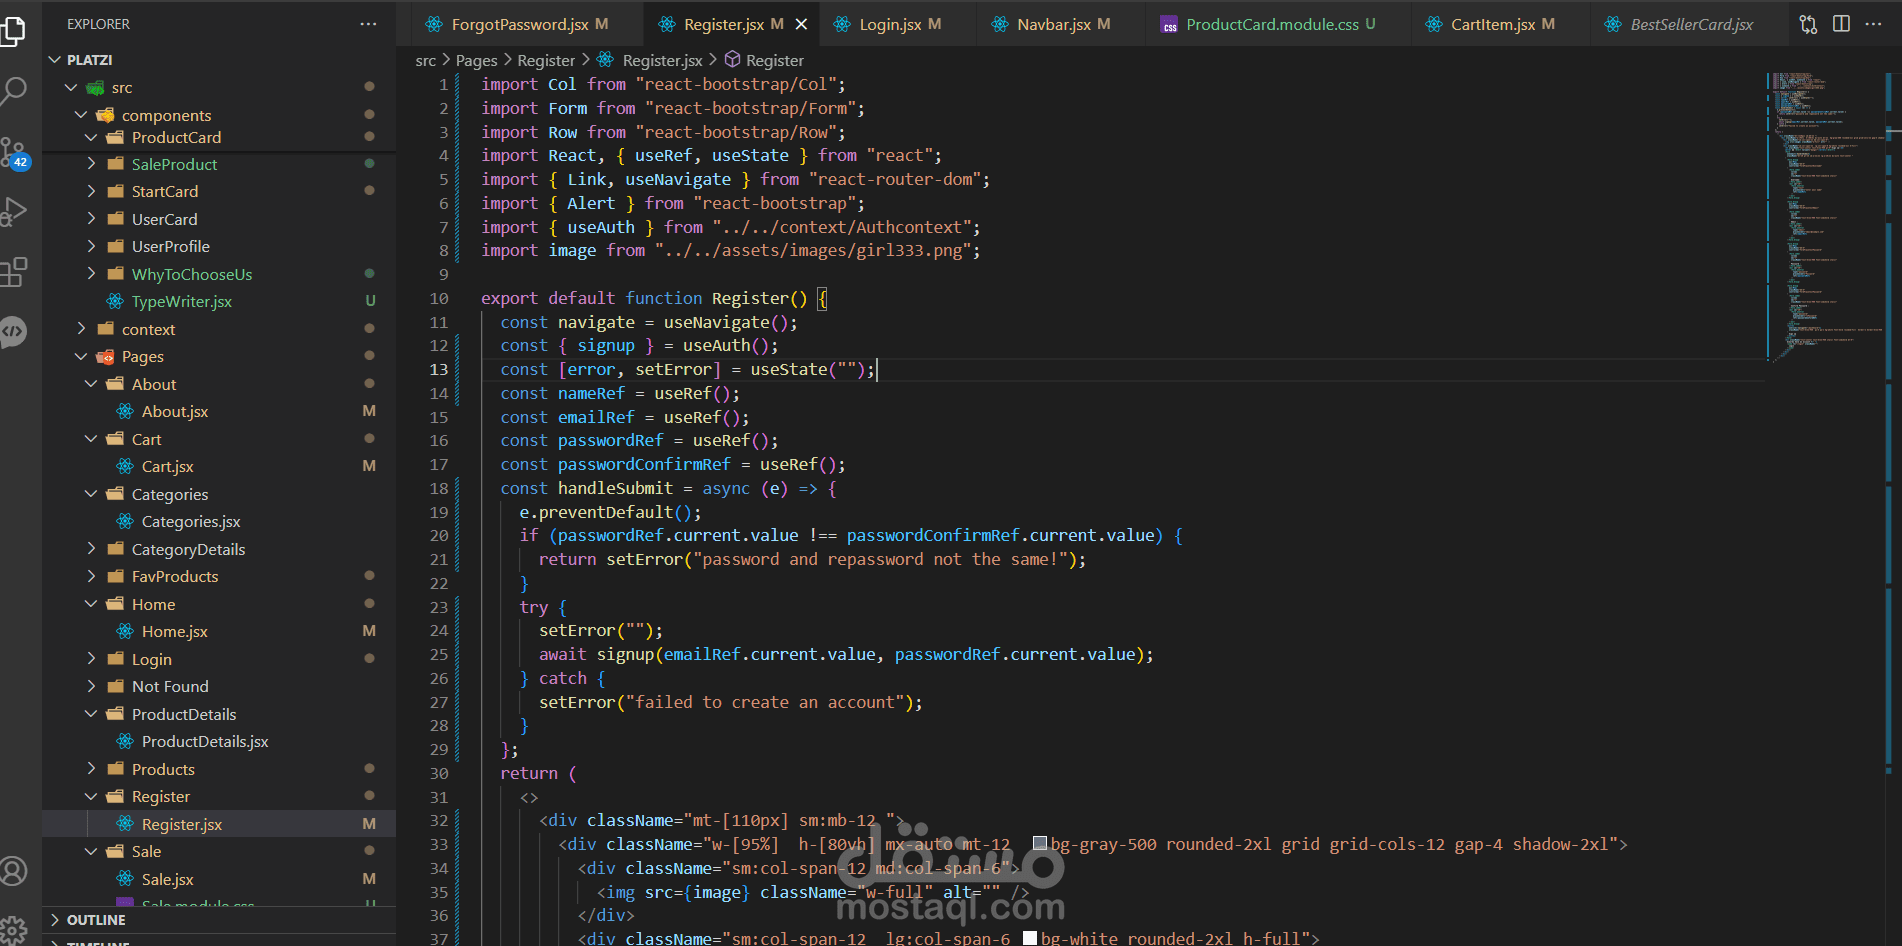Click the minimap code overview
Screen dimensions: 1902x946
click(1825, 215)
